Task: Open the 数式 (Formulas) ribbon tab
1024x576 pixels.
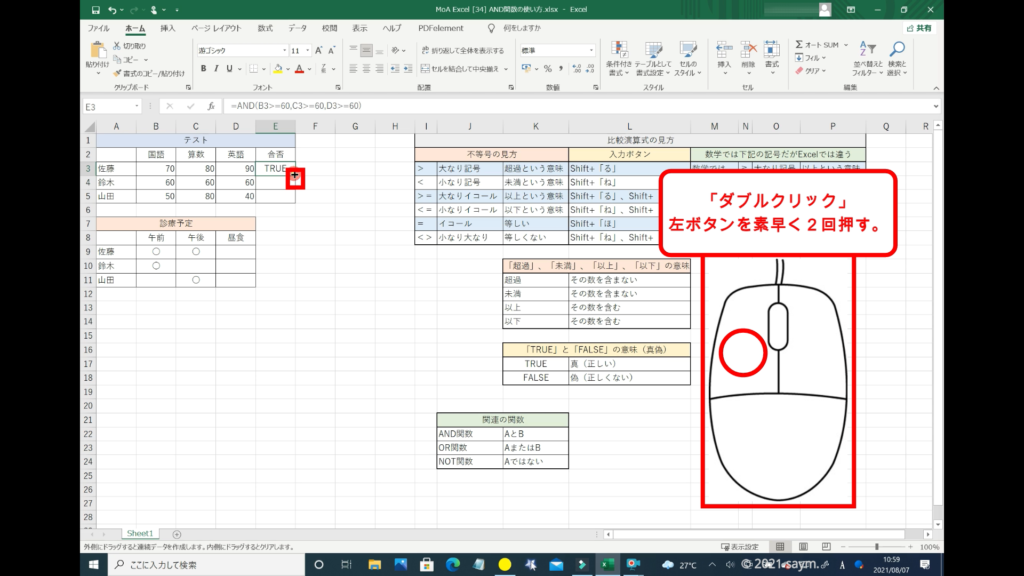Action: 264,29
